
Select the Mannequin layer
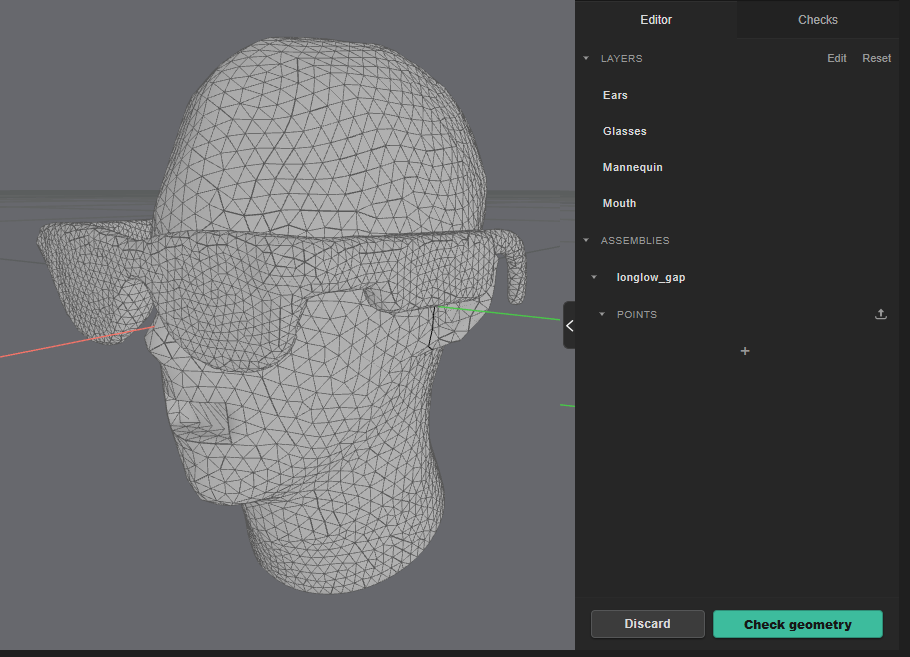[x=633, y=167]
